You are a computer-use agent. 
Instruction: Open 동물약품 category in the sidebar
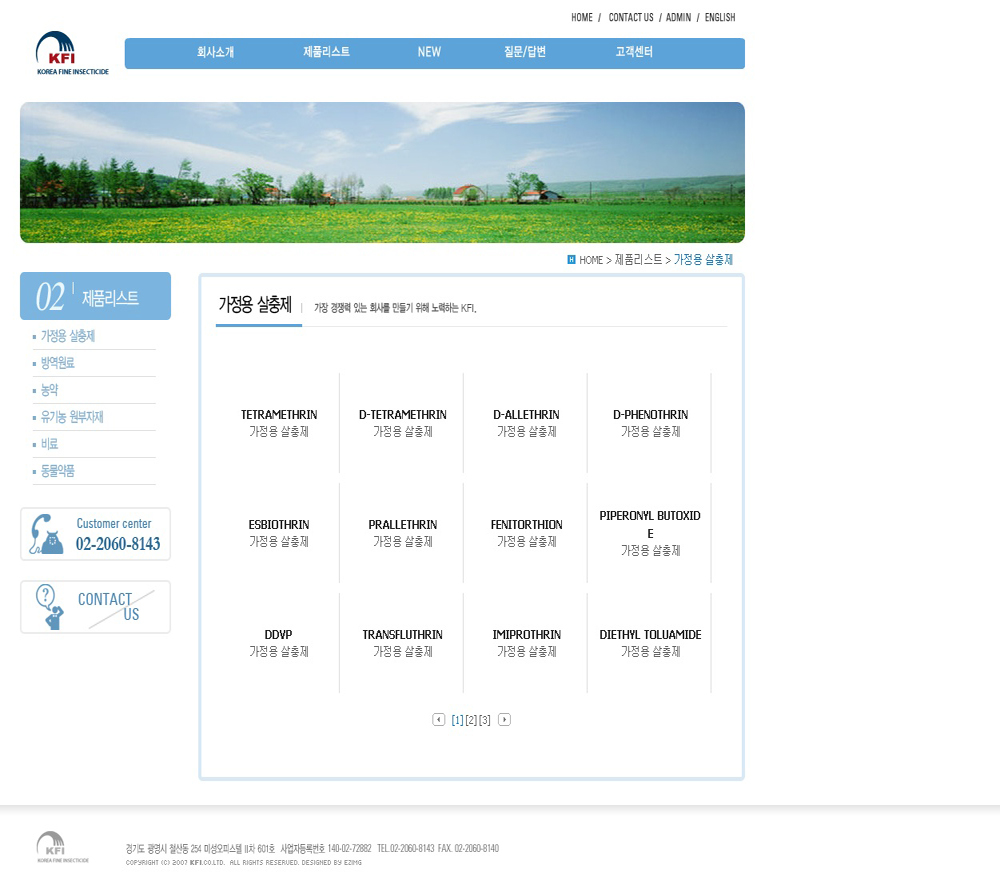58,471
